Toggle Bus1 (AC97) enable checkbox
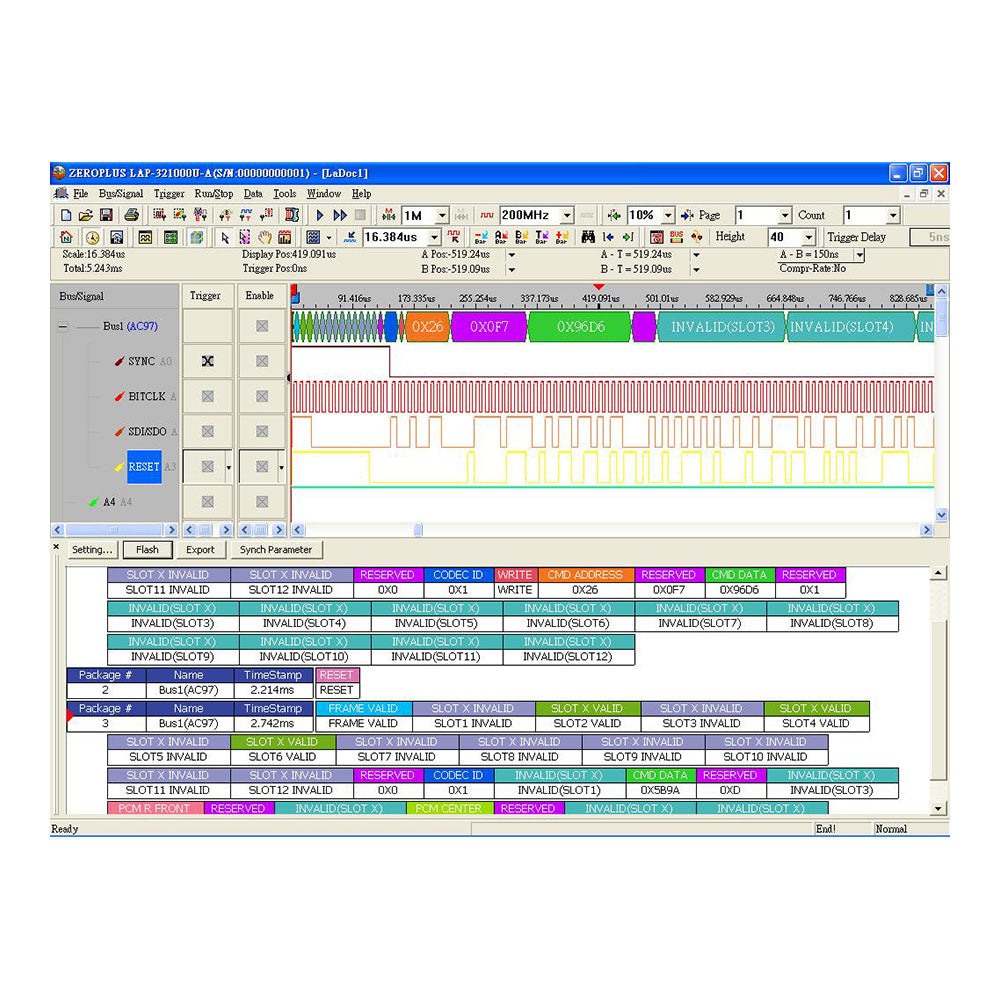1000x1000 pixels. click(262, 326)
